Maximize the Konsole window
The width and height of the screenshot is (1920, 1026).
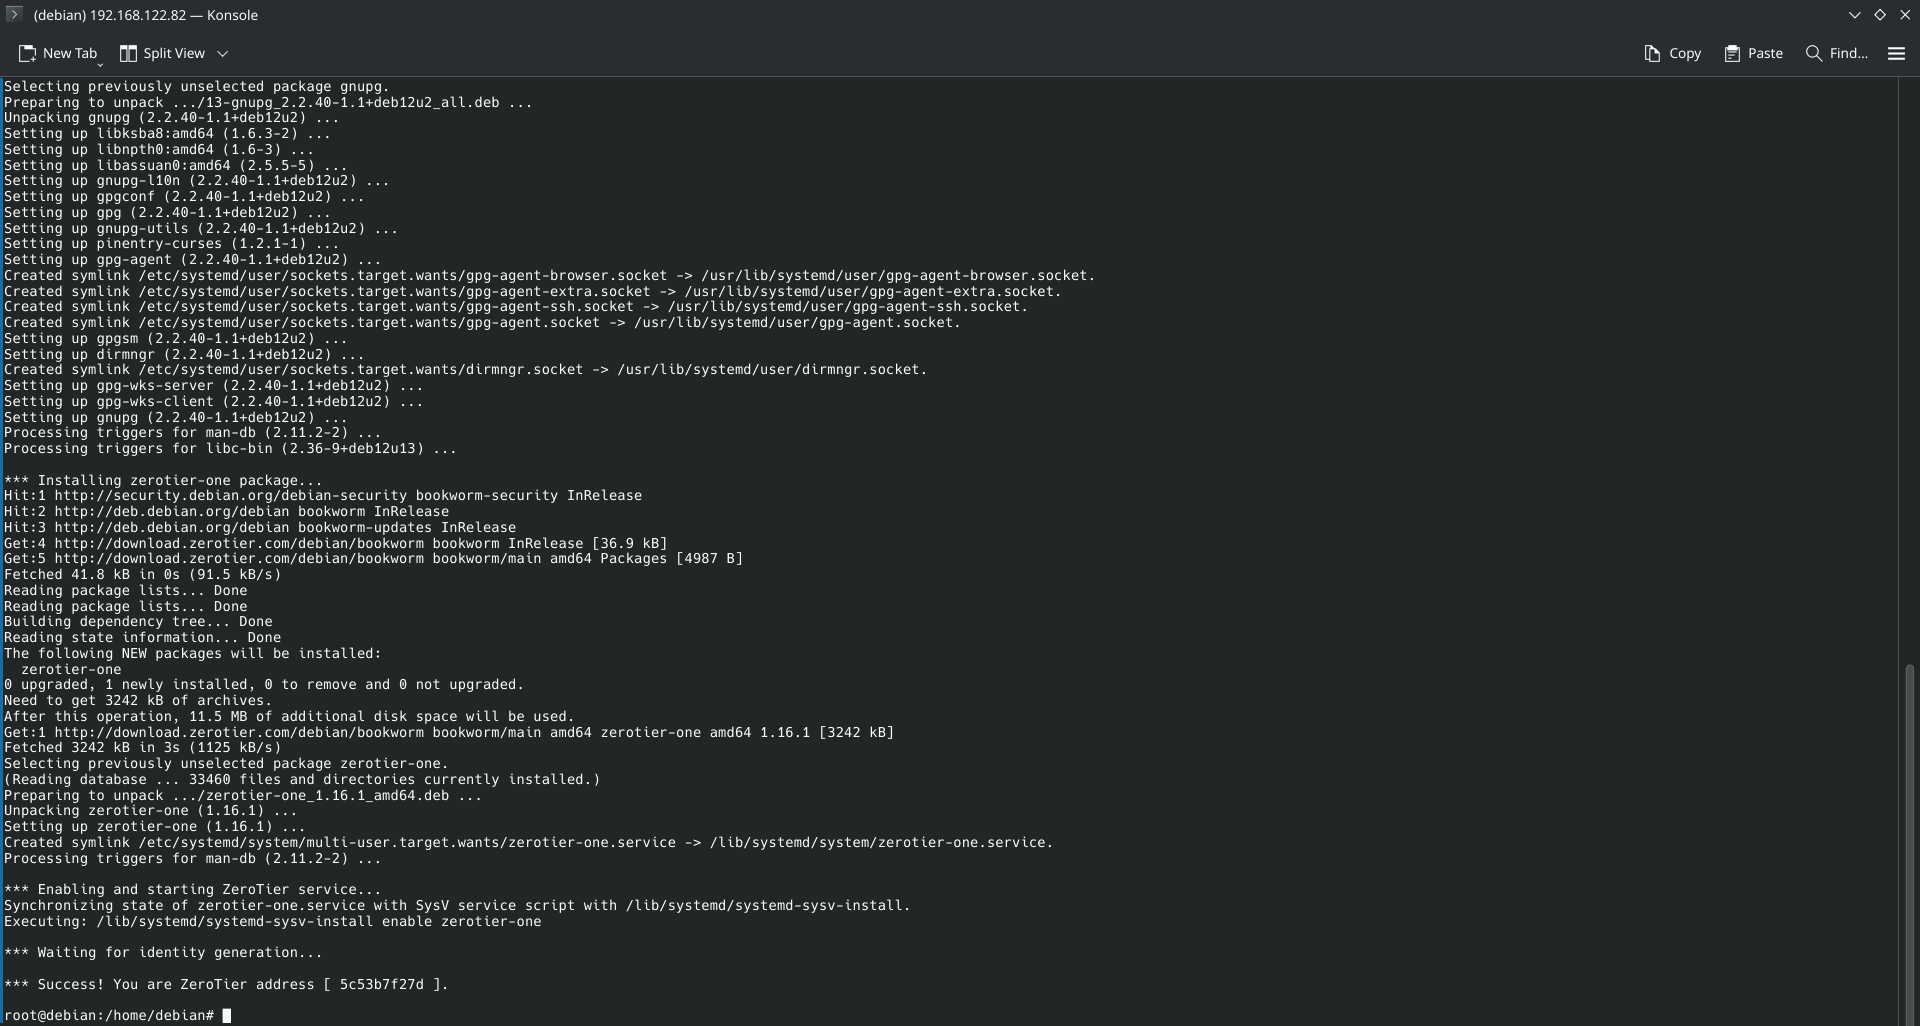[x=1880, y=15]
